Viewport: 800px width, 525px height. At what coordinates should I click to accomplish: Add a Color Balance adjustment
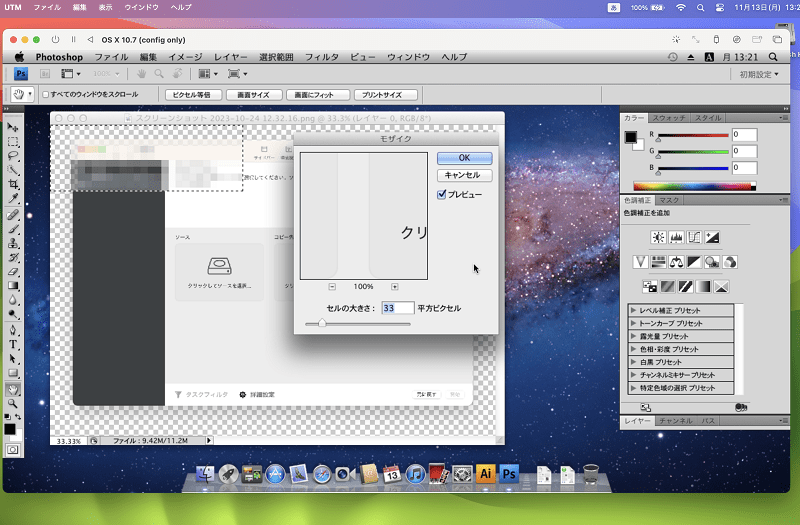[x=676, y=262]
